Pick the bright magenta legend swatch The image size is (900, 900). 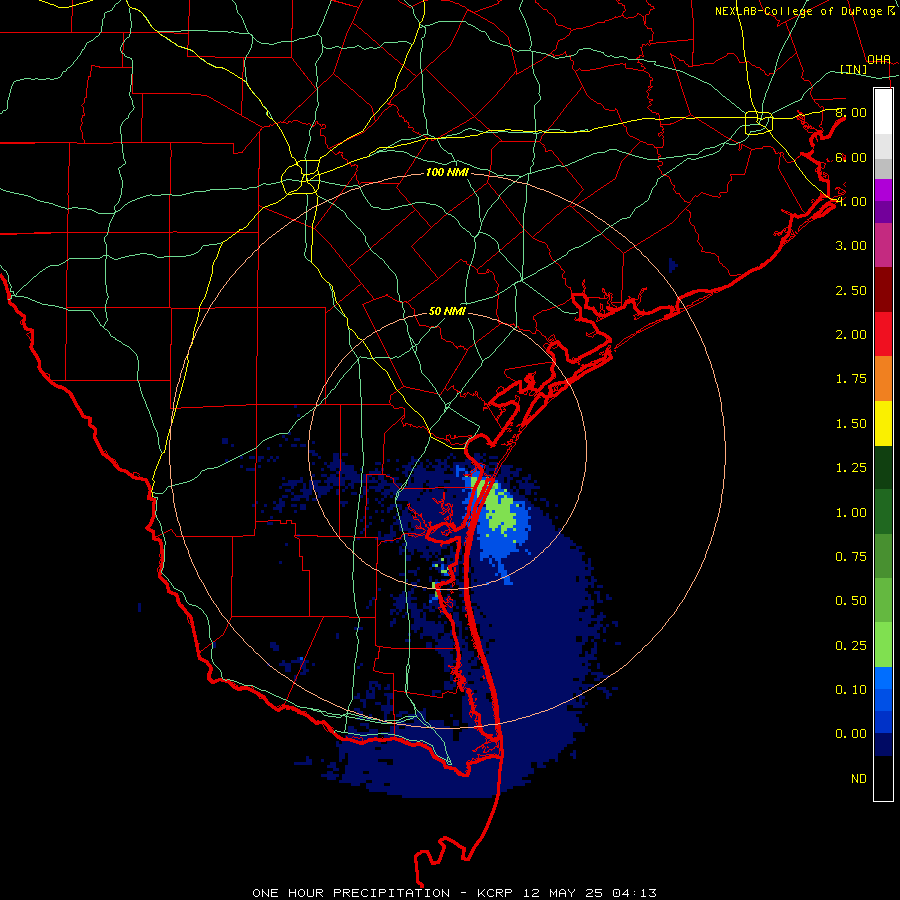[883, 190]
